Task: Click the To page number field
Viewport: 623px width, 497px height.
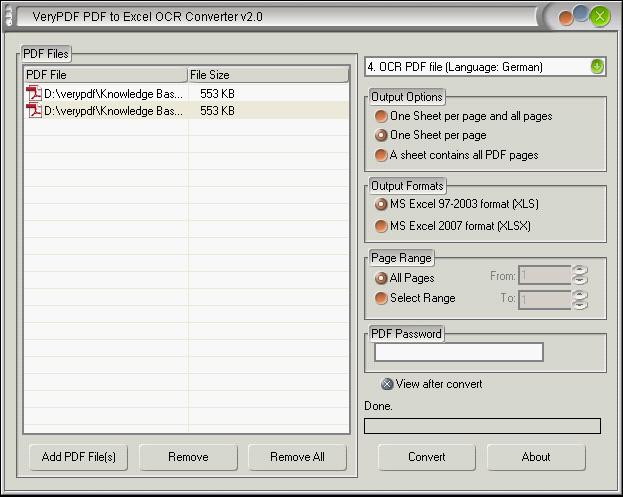Action: (x=544, y=300)
